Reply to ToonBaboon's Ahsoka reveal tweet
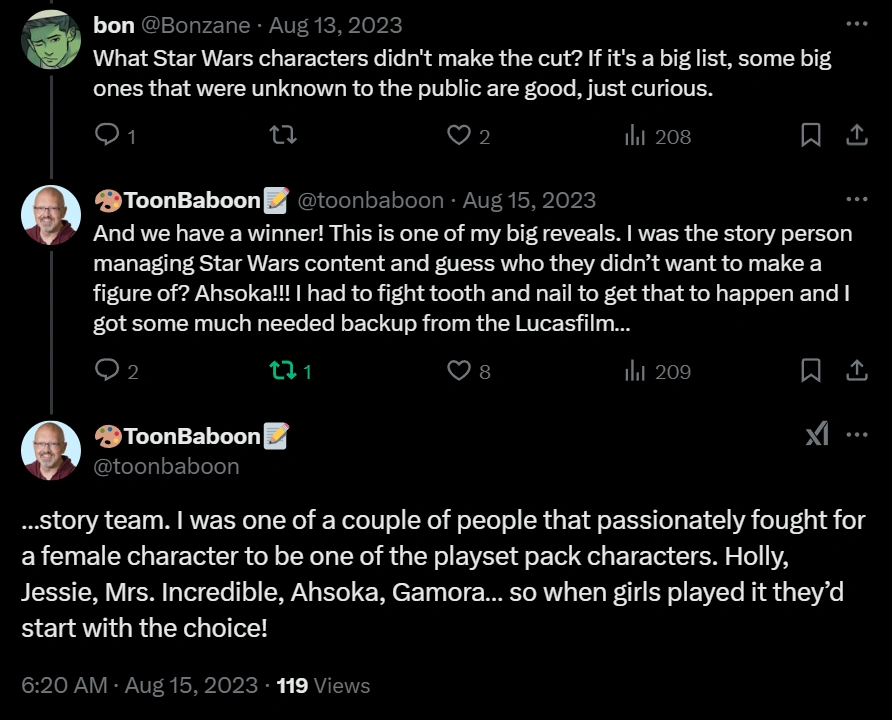The width and height of the screenshot is (892, 720). [107, 371]
